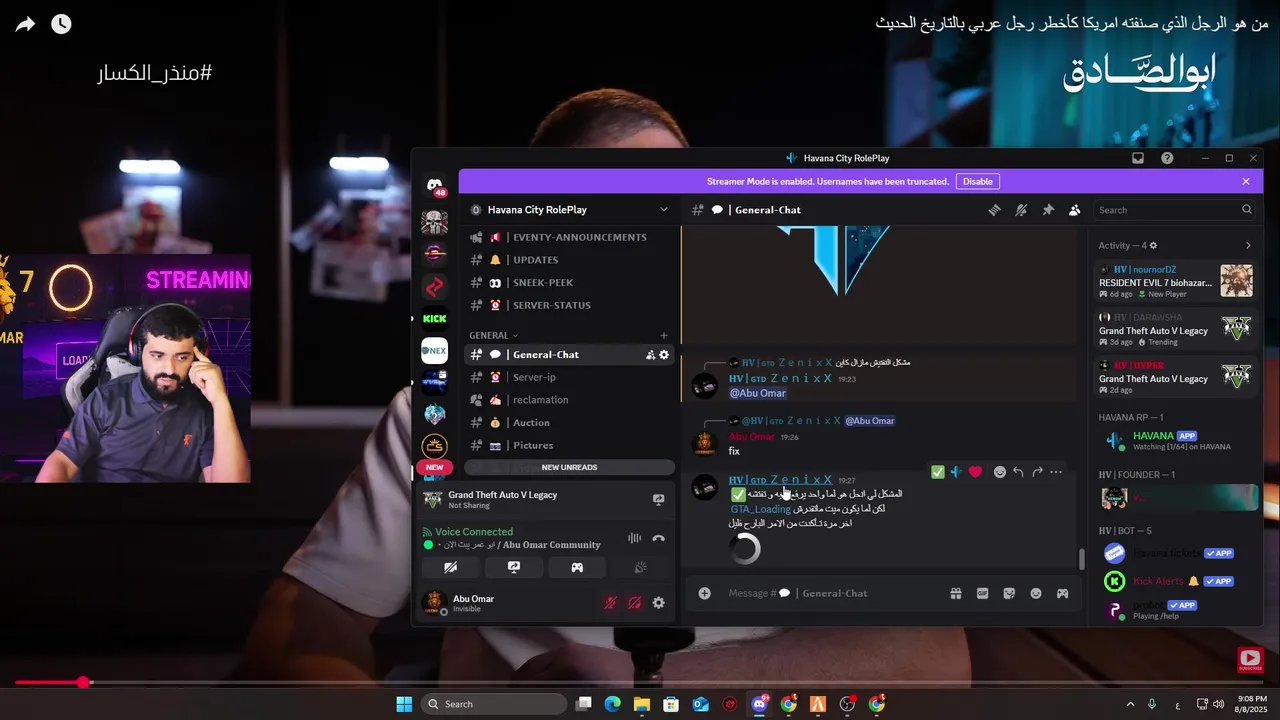Start an activity with the controller button
The width and height of the screenshot is (1280, 720).
click(577, 567)
